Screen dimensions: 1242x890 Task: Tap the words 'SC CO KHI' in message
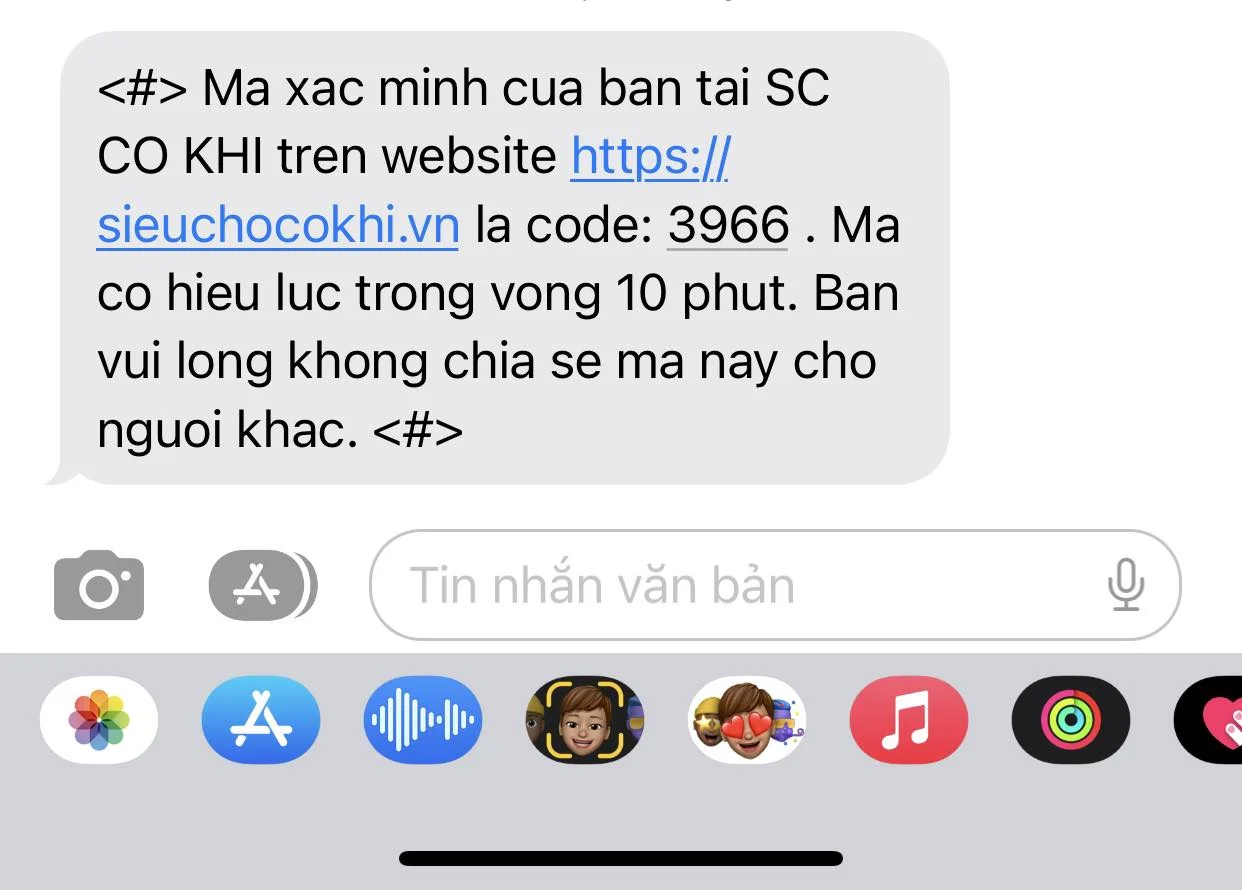(x=465, y=122)
